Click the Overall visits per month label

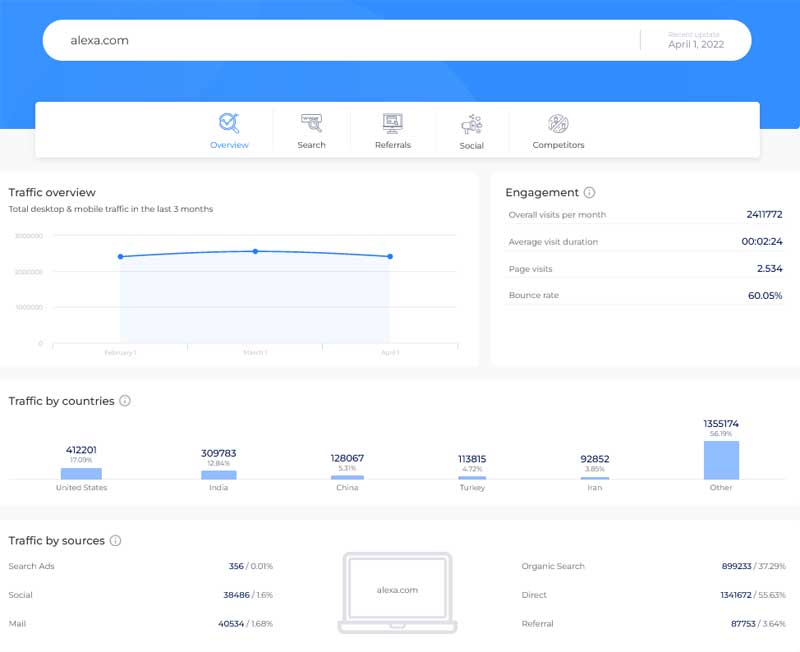557,215
